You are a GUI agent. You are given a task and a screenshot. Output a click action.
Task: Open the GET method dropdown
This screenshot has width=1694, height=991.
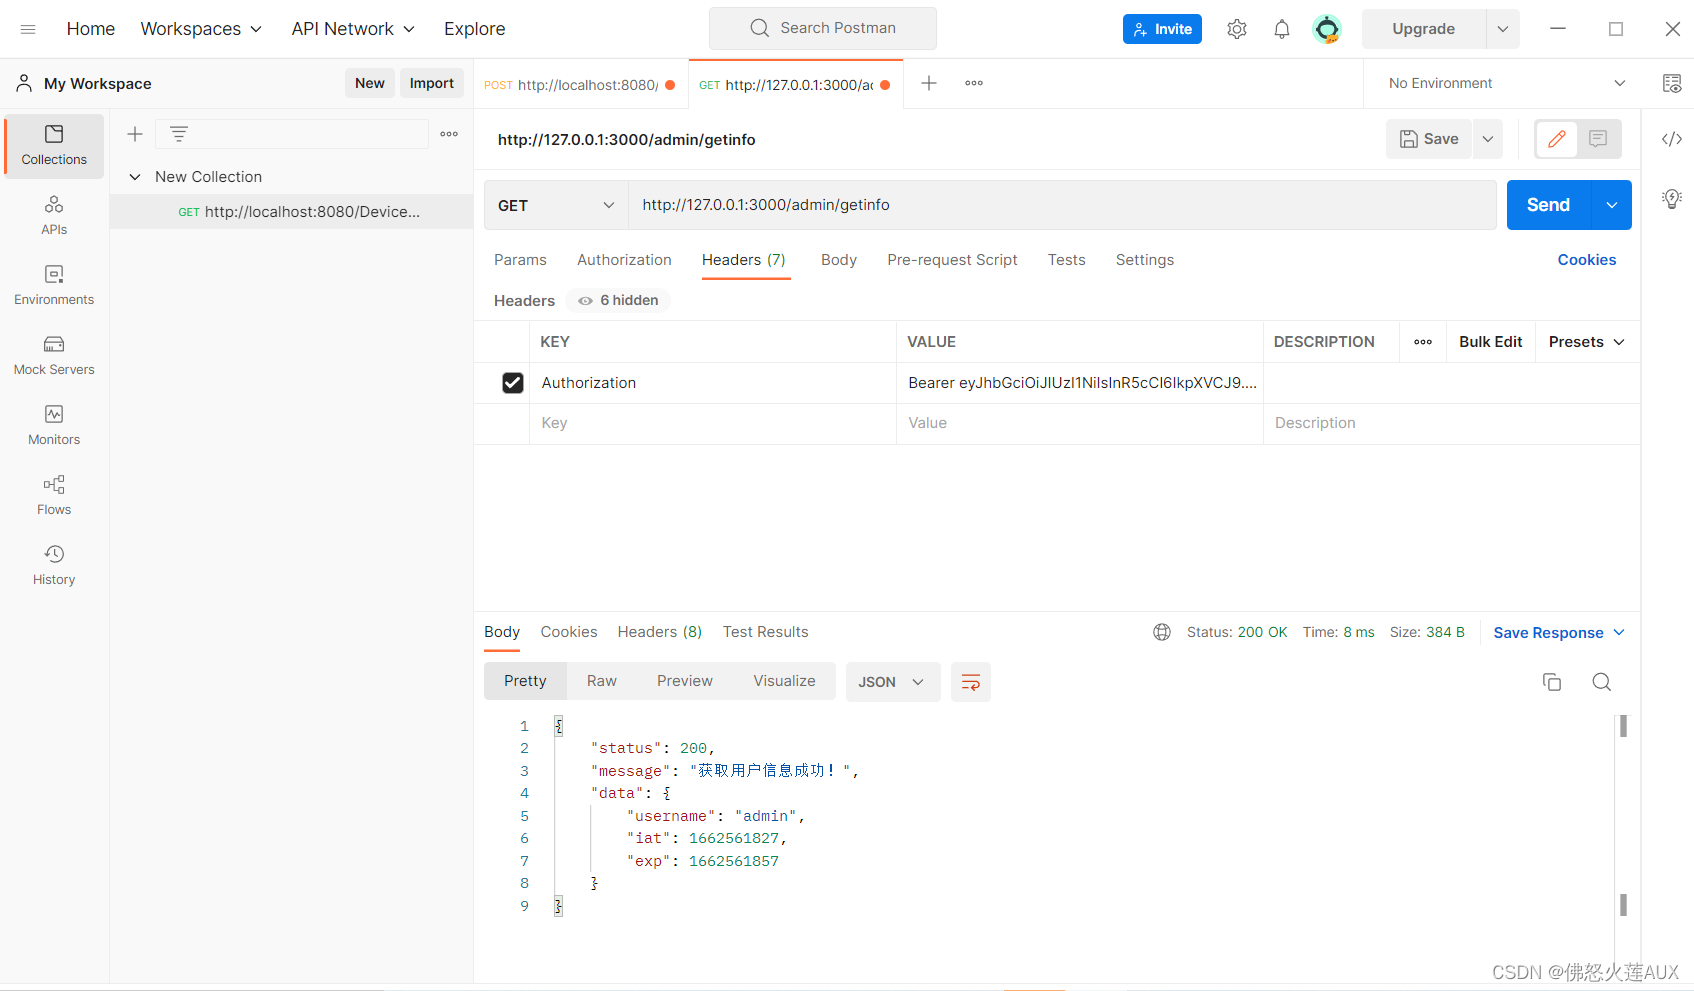[x=556, y=205]
